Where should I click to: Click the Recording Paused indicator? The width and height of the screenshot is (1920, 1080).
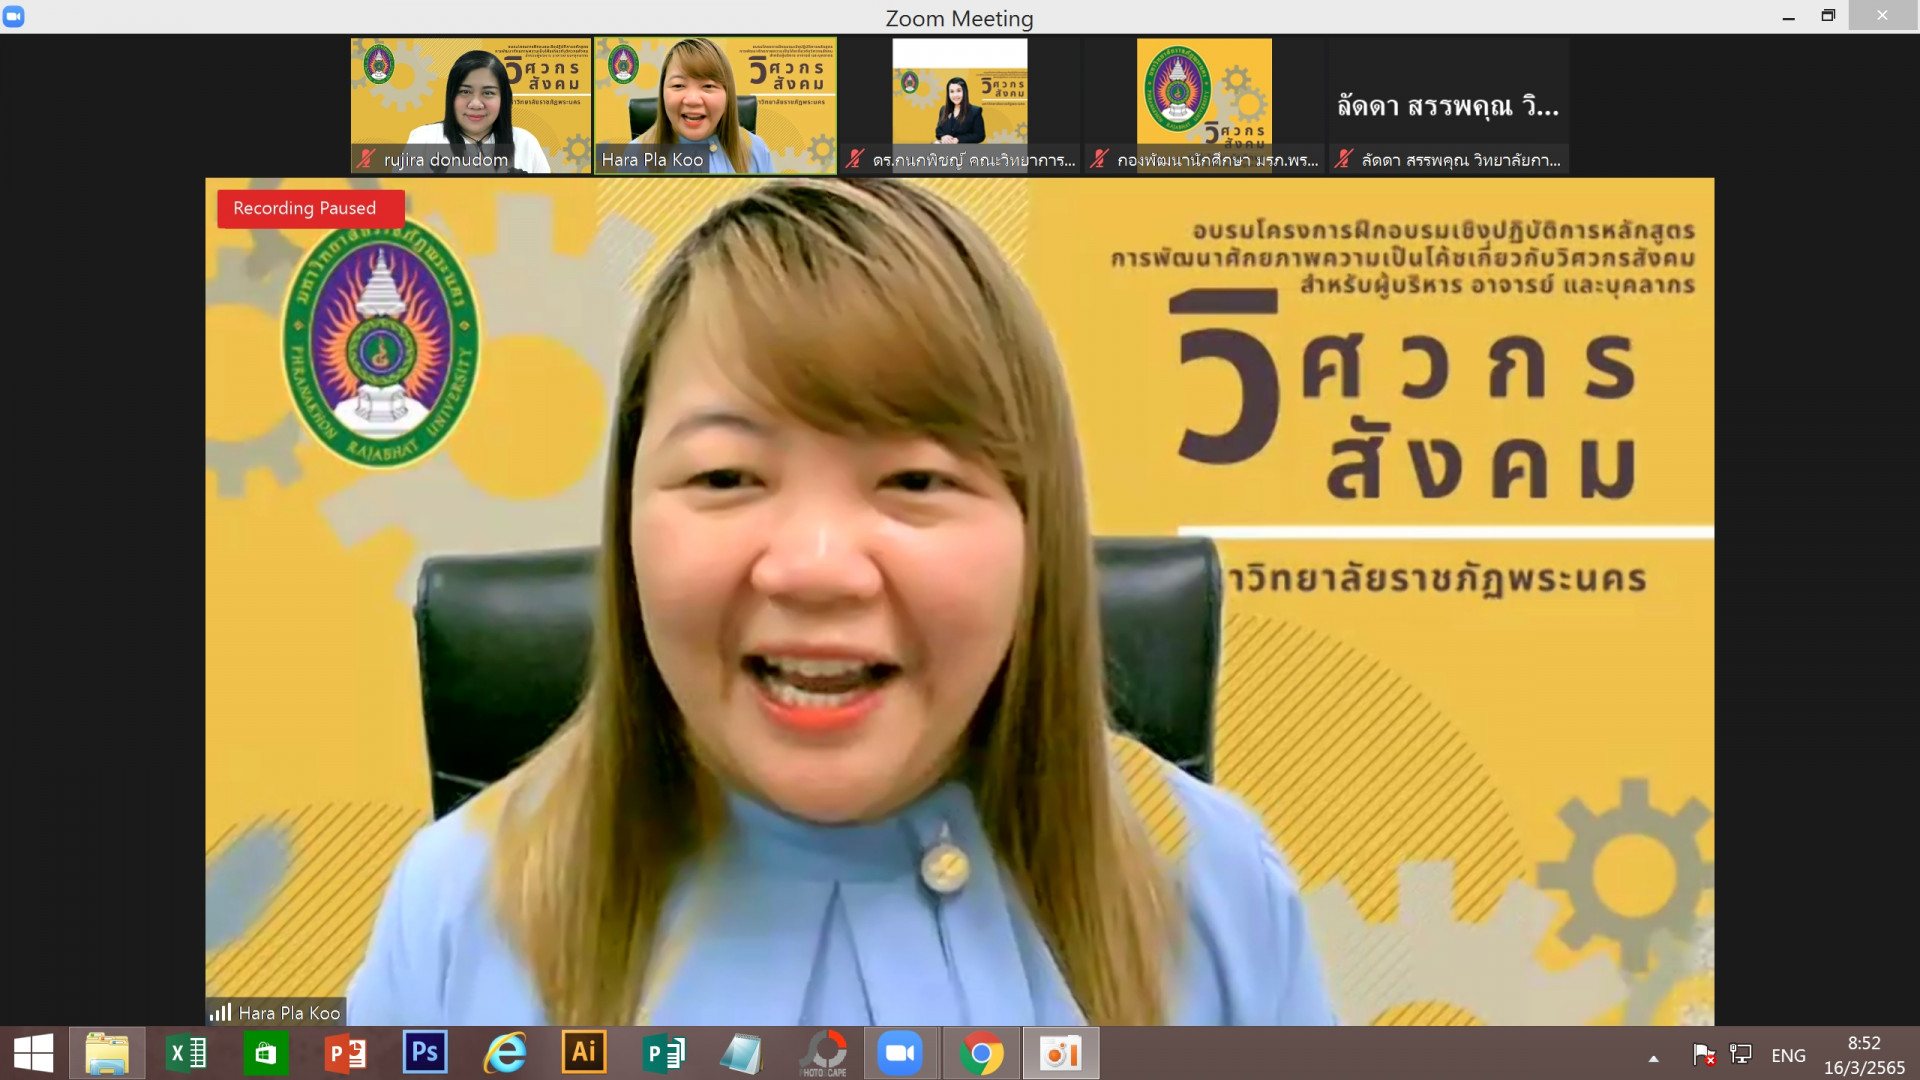311,208
